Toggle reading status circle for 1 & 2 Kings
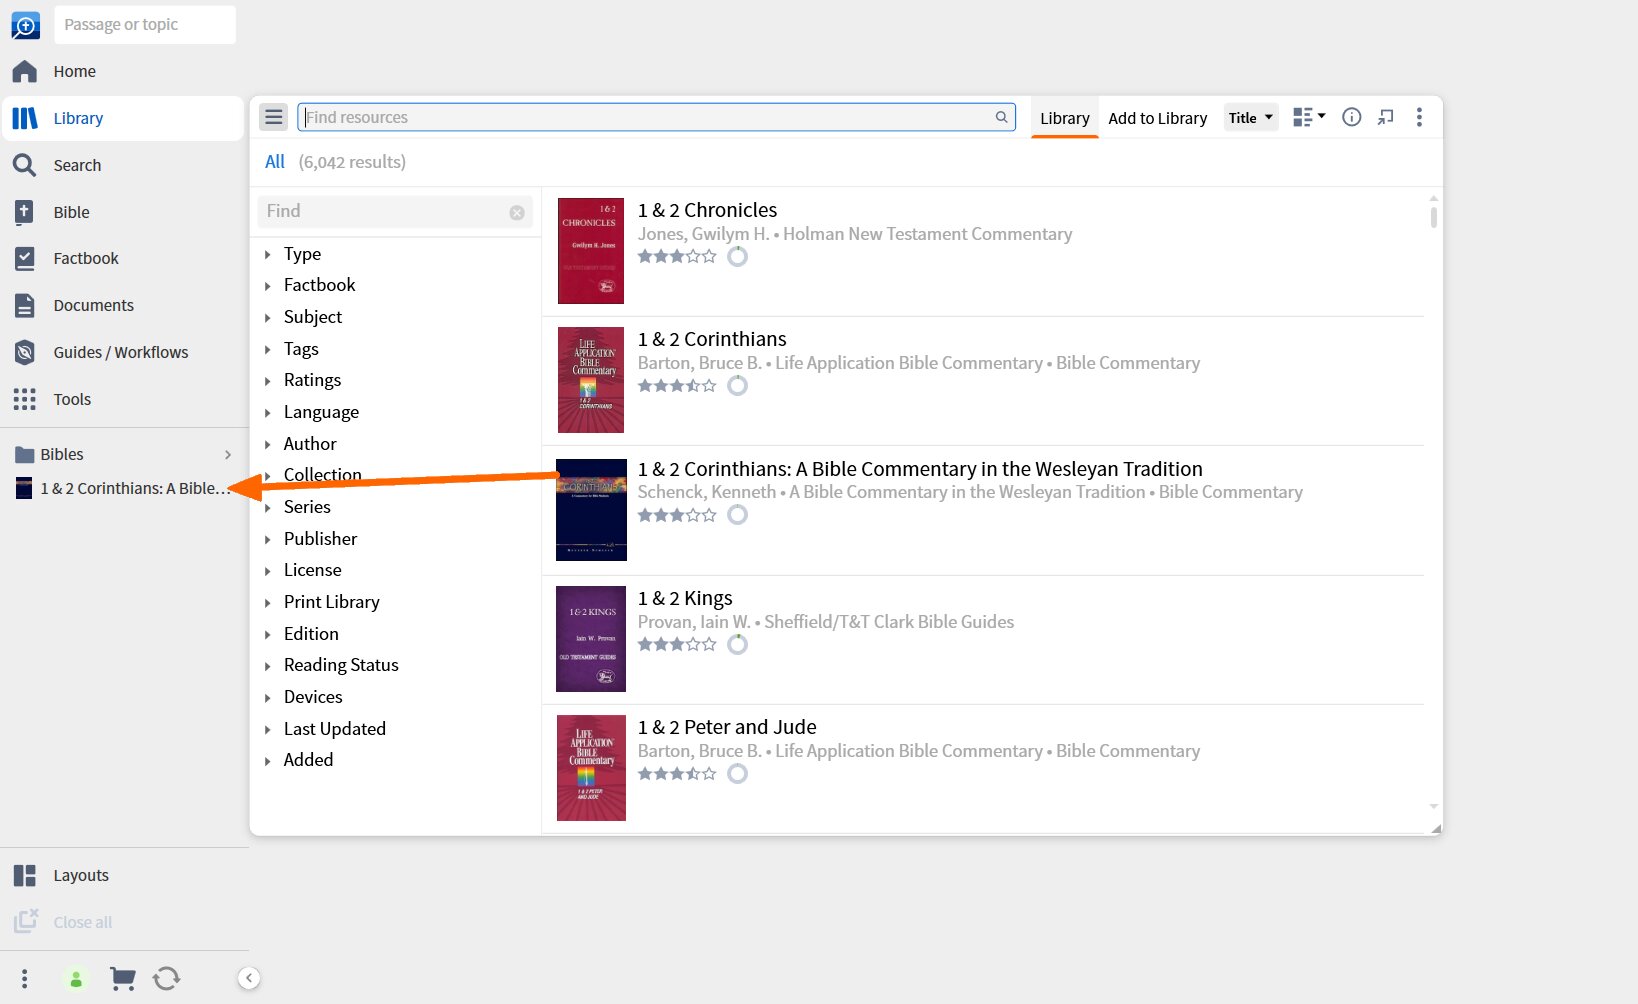This screenshot has height=1004, width=1638. point(737,644)
